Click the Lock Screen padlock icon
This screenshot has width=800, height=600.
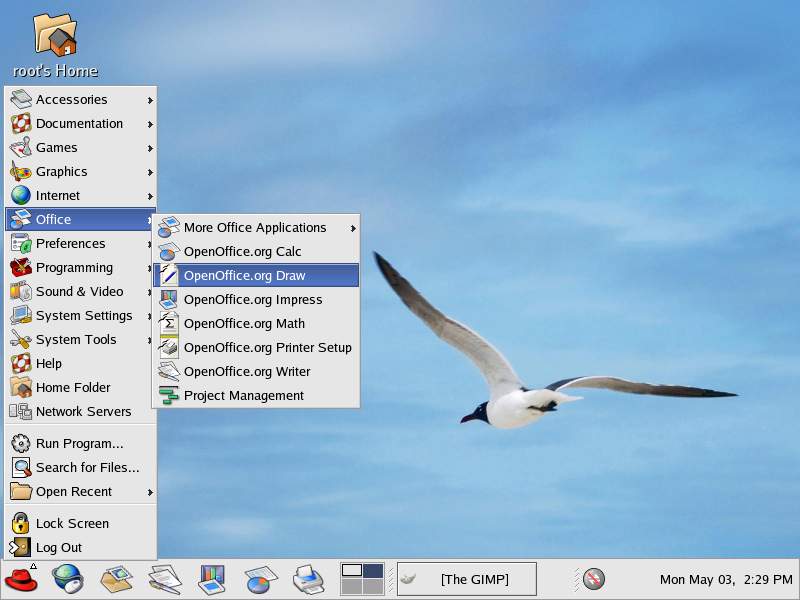[x=21, y=523]
